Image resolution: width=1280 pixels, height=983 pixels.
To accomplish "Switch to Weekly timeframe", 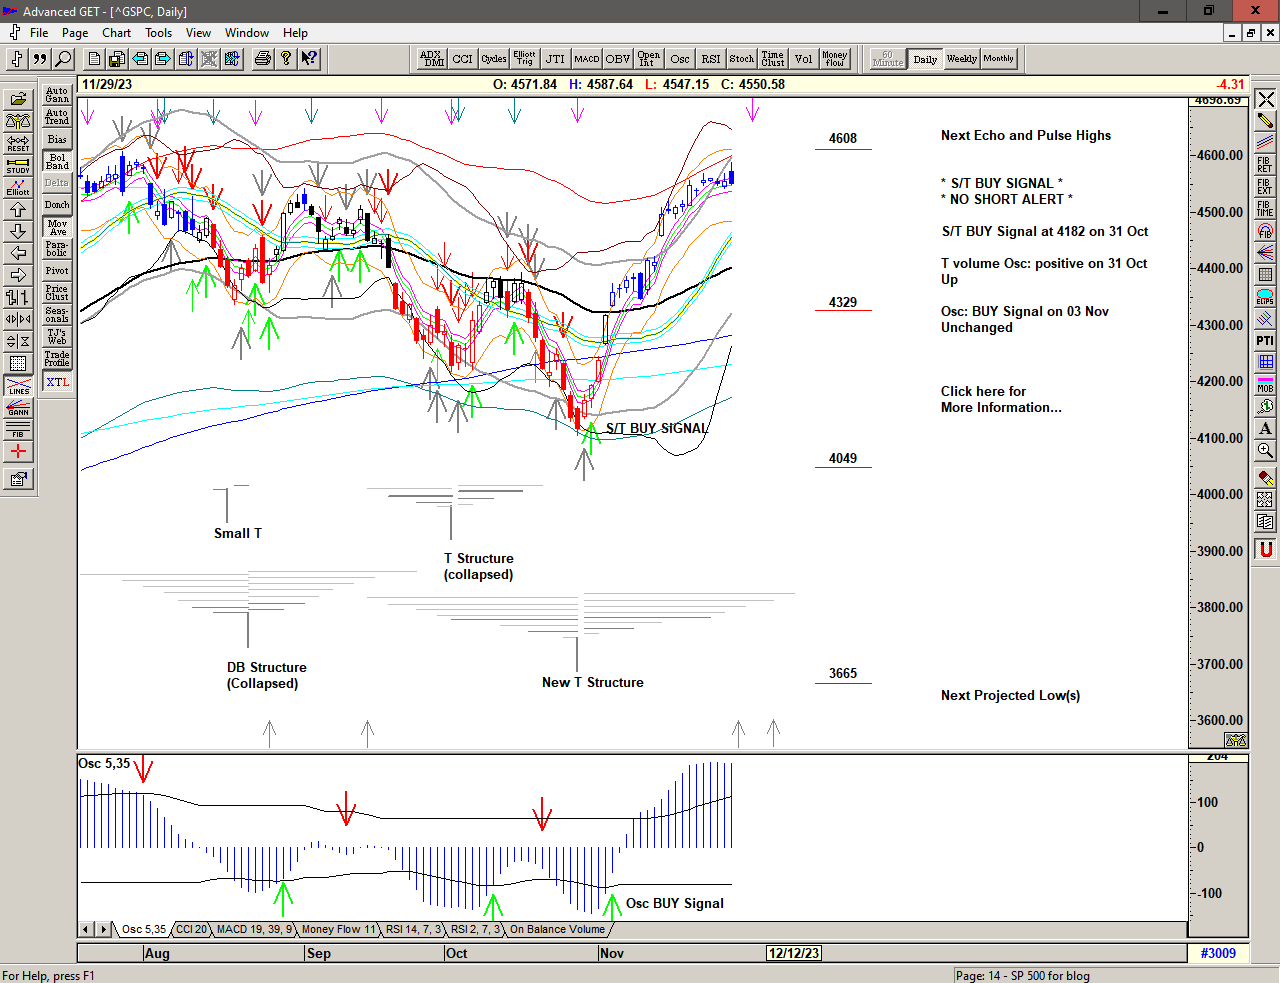I will click(x=961, y=59).
